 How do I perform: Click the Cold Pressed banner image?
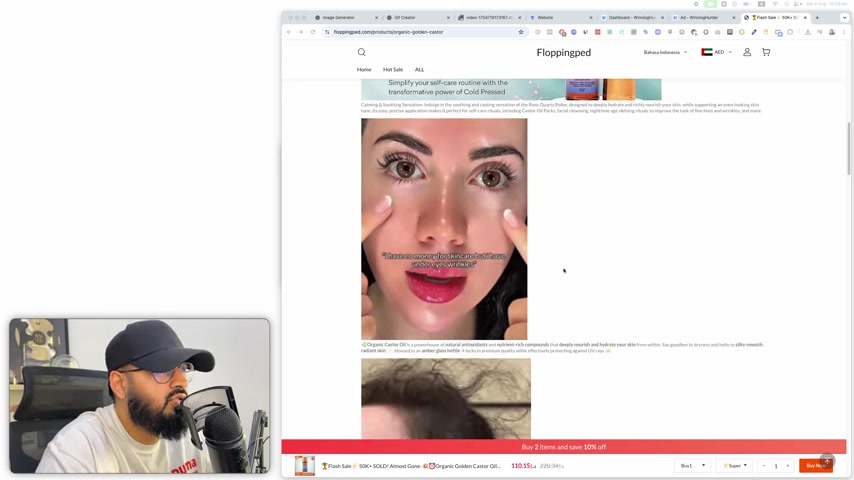pyautogui.click(x=511, y=89)
